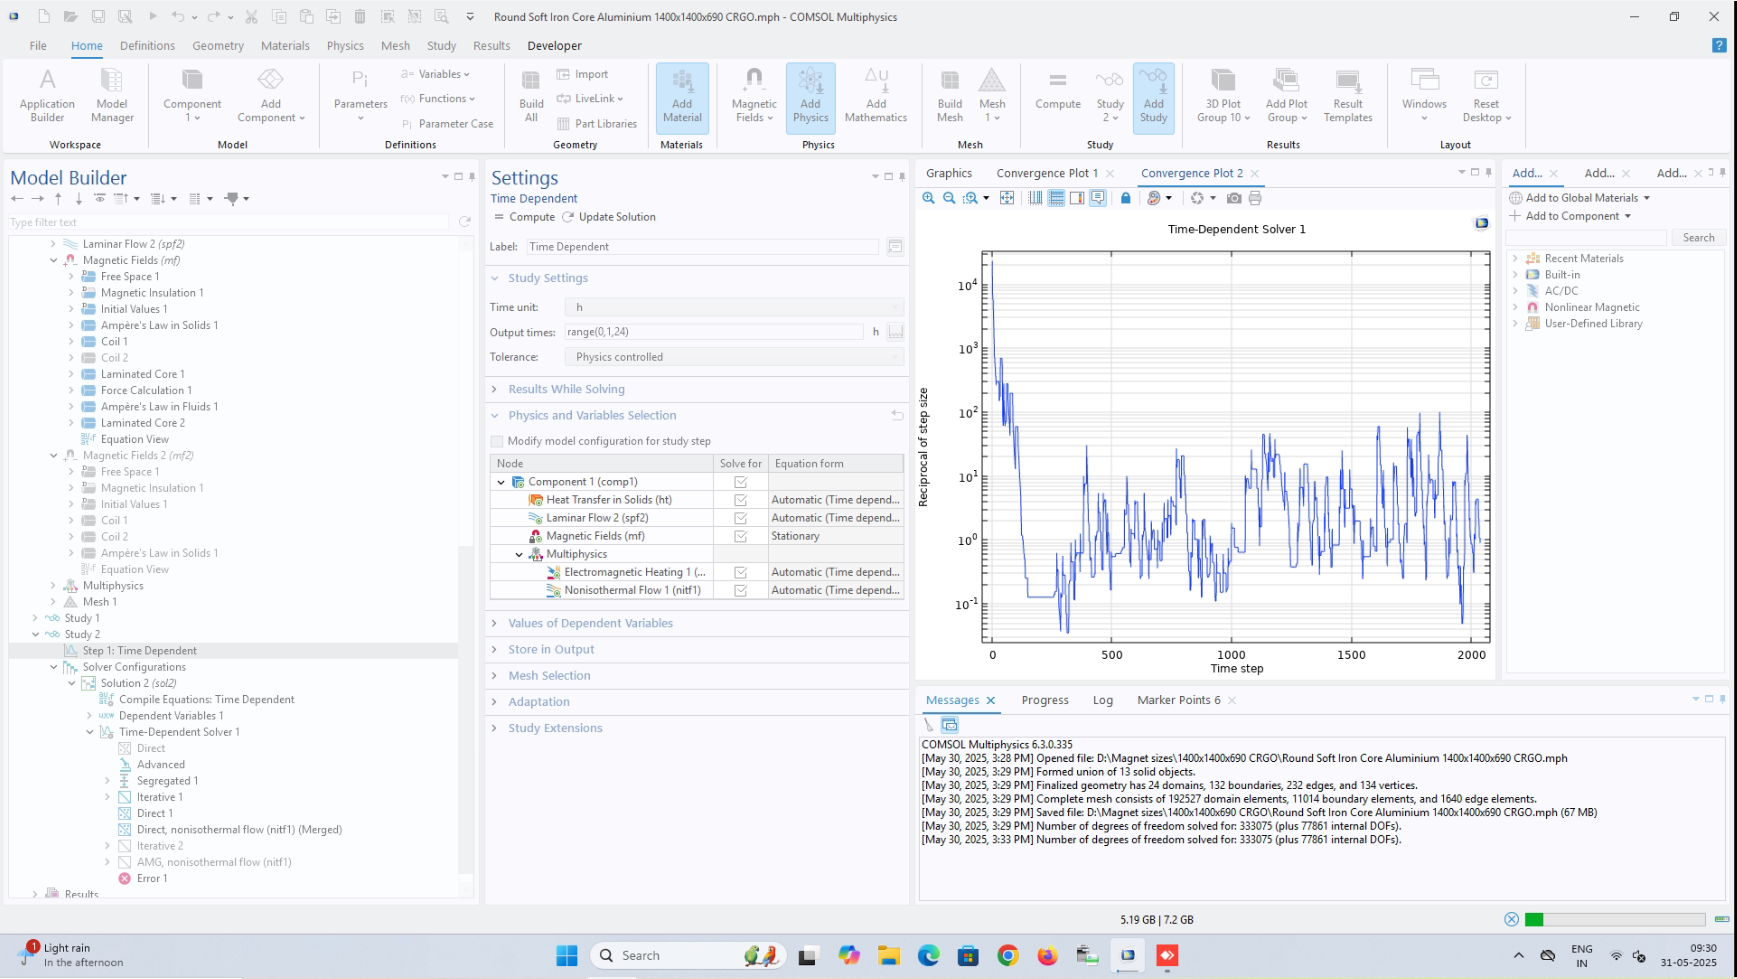Switch to the Convergence Plot 1 tab

click(x=1046, y=173)
